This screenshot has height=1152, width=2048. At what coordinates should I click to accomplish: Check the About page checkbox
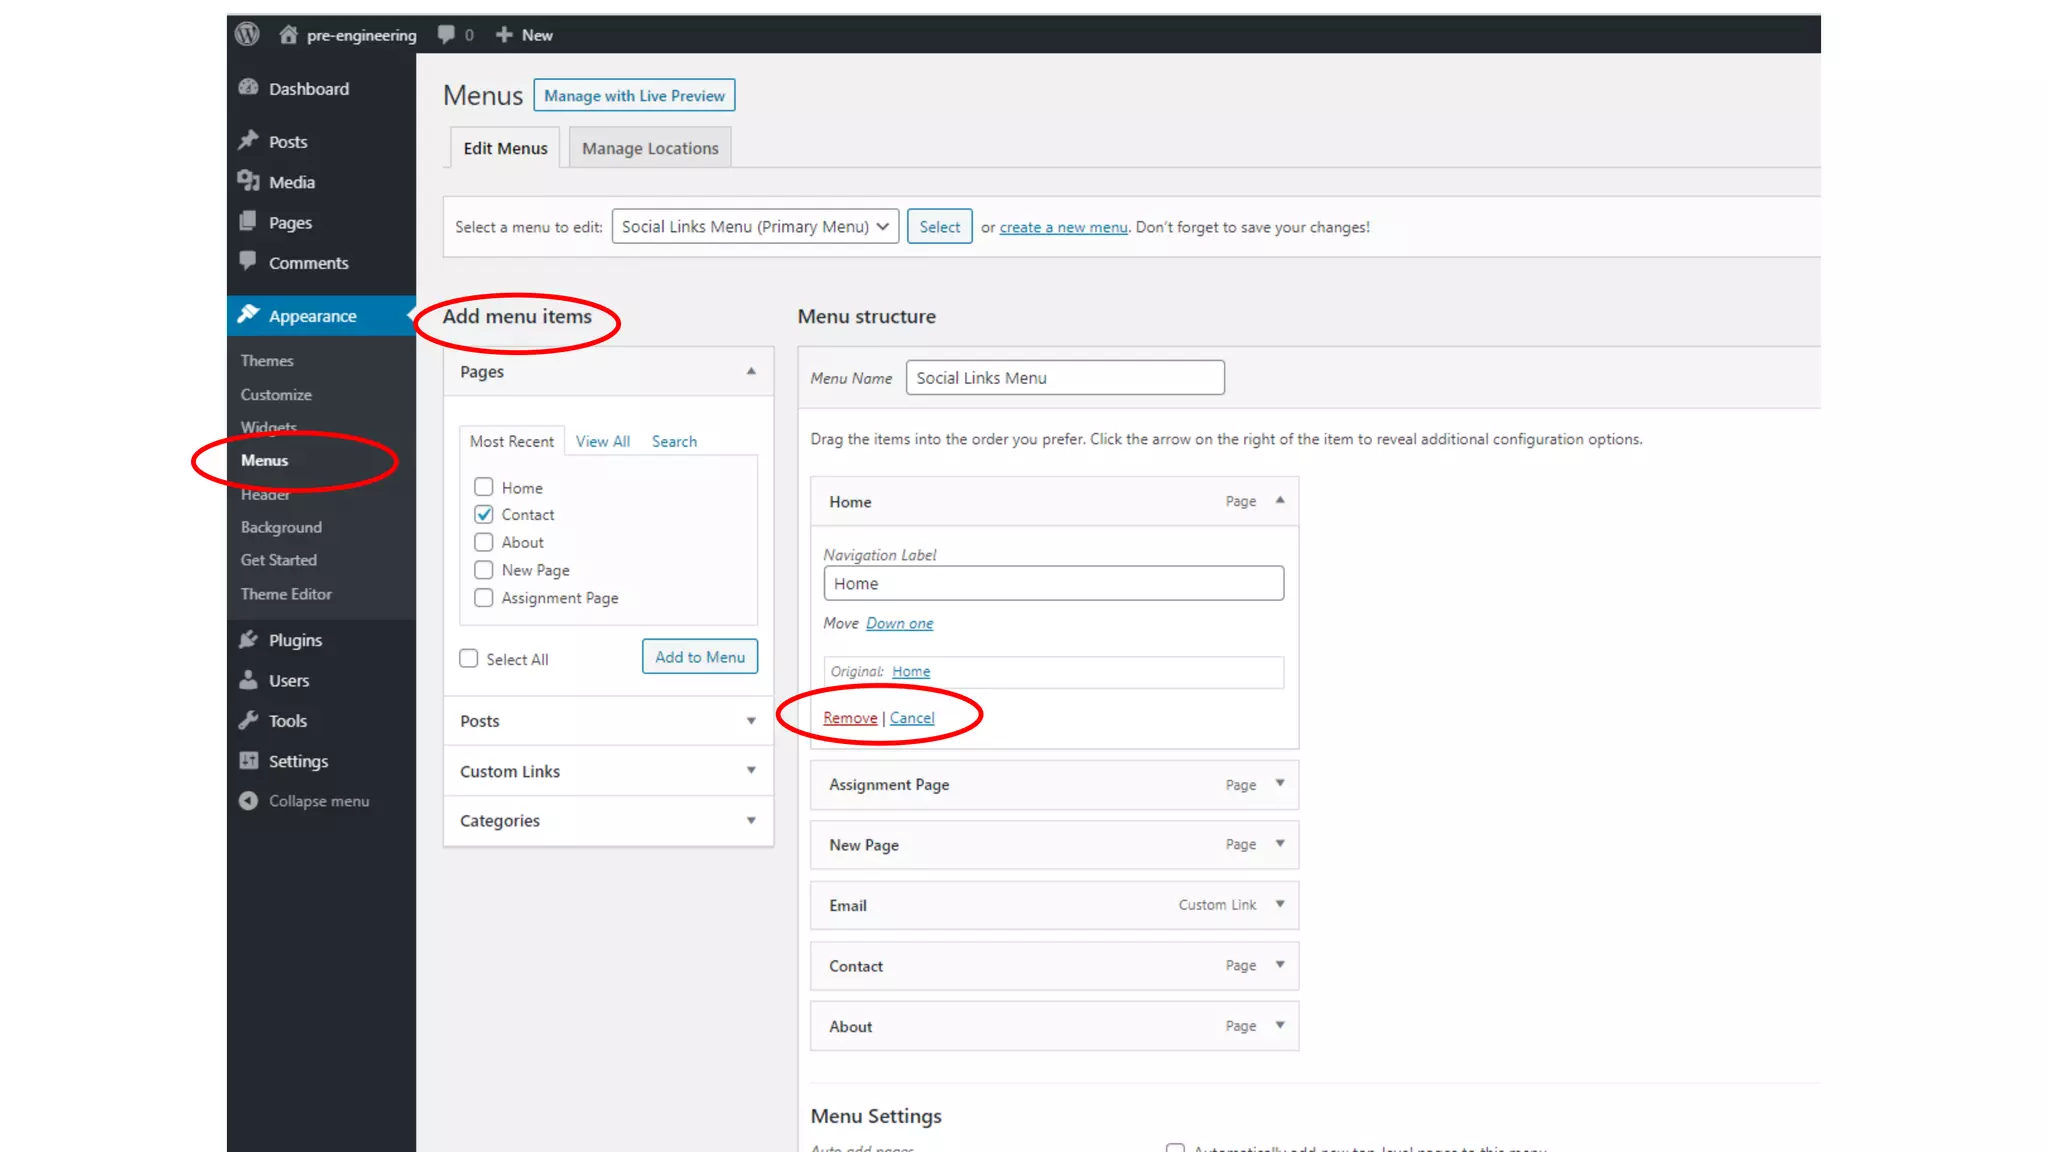(x=484, y=542)
